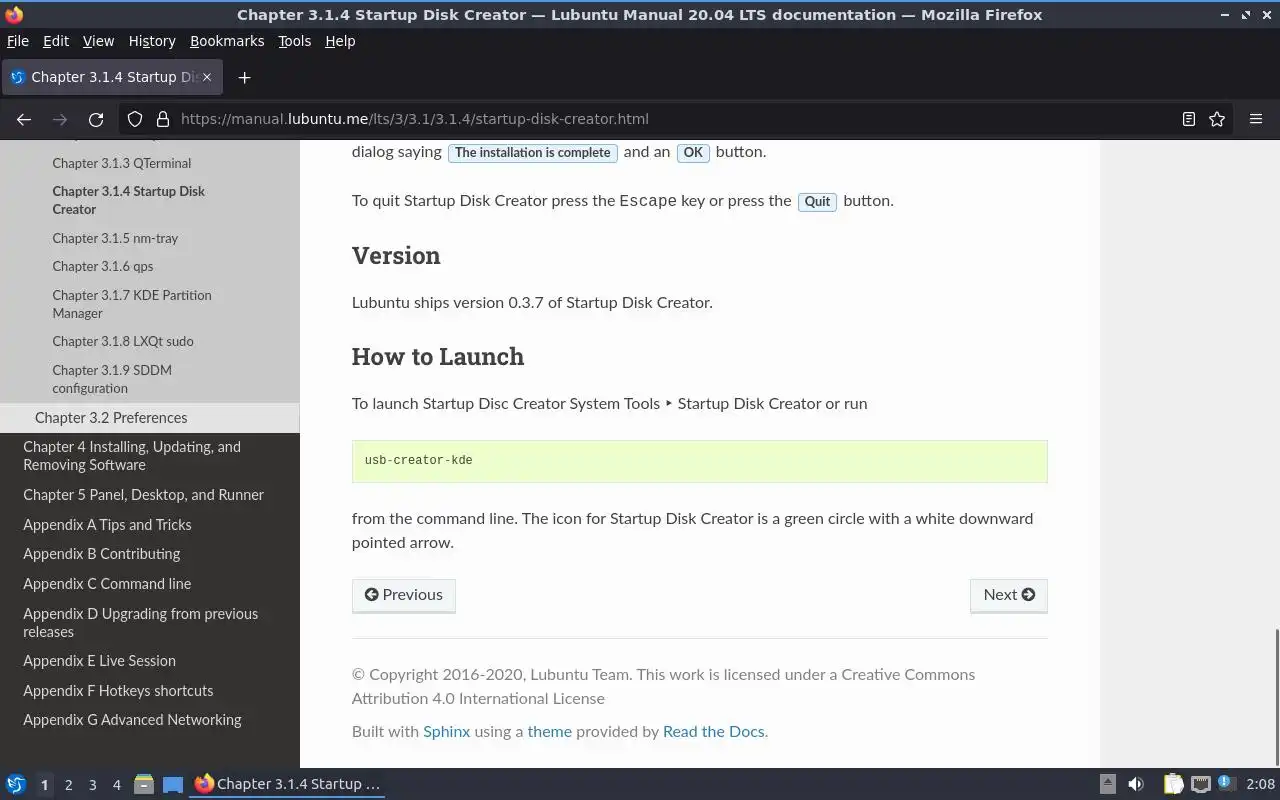1280x800 pixels.
Task: Open the update notifier tray icon
Action: tap(1226, 783)
